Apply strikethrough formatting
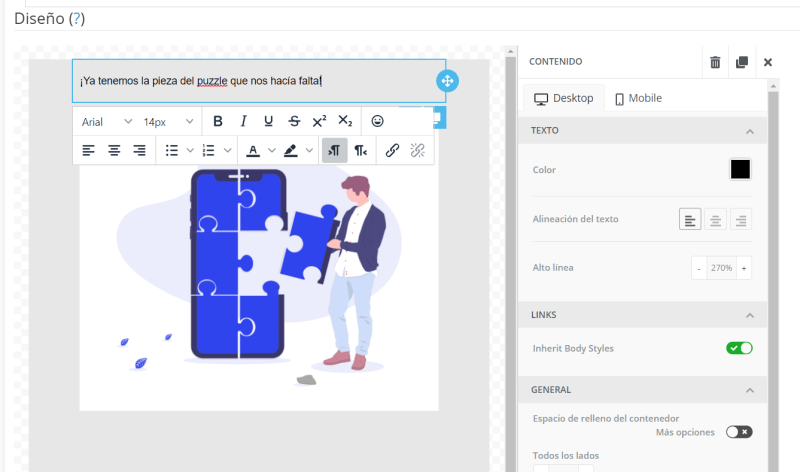The image size is (800, 472). click(x=294, y=121)
